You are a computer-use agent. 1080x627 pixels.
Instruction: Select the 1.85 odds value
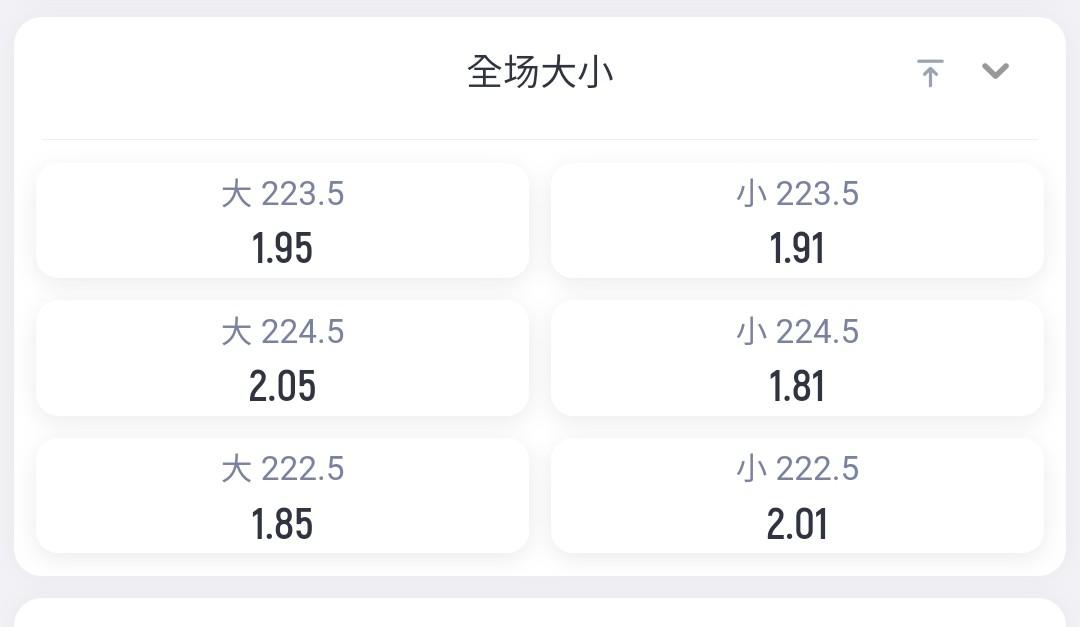[x=282, y=524]
